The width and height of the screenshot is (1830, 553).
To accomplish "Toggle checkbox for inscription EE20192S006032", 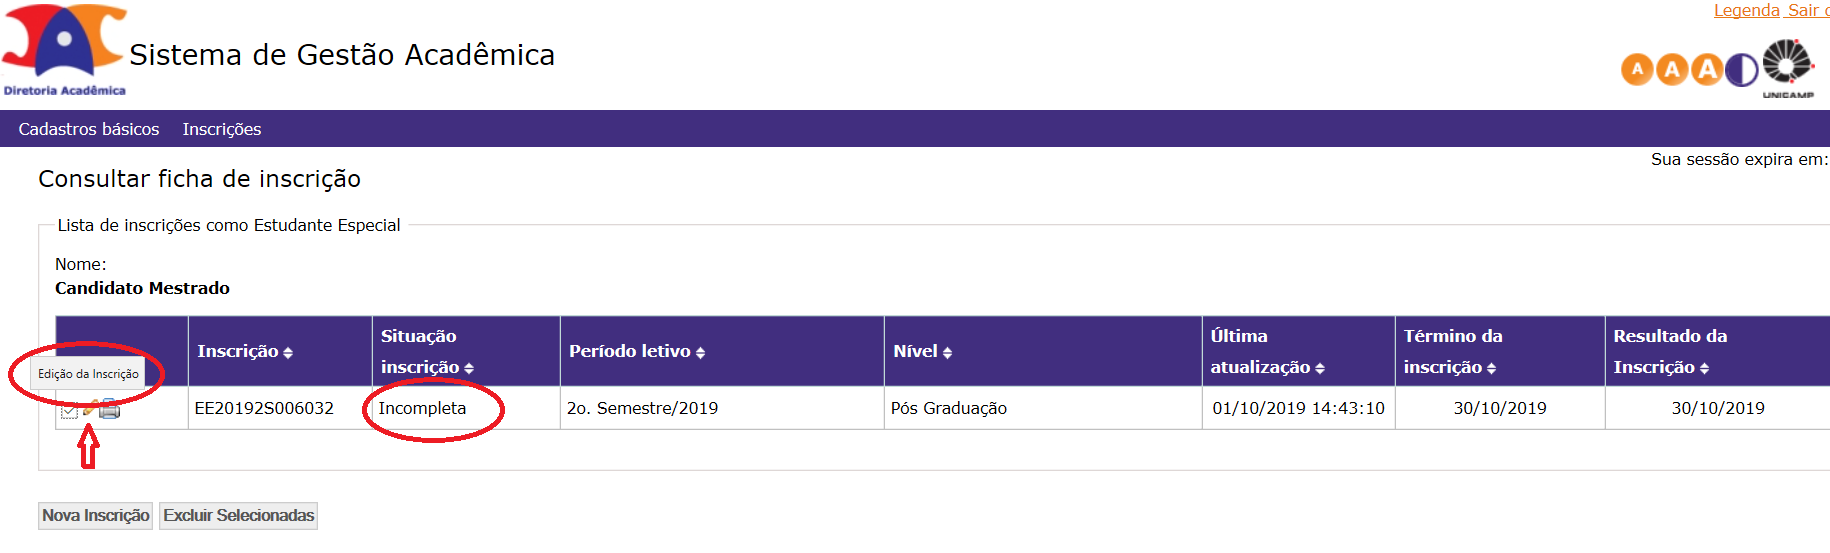I will (69, 410).
